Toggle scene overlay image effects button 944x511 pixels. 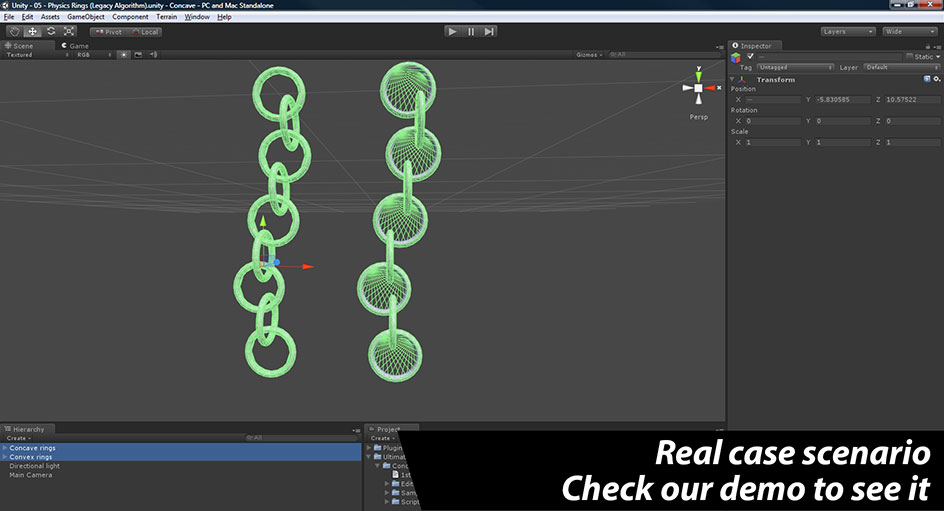tap(138, 55)
